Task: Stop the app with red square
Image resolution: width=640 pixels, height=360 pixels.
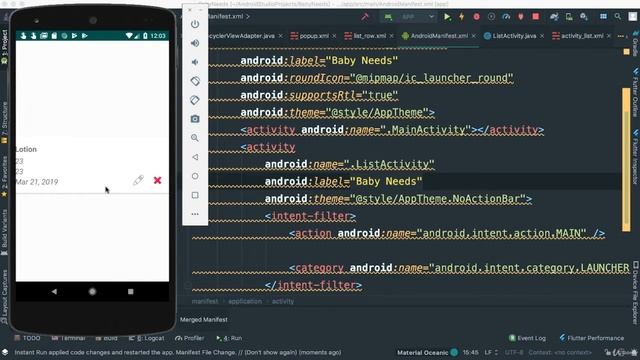Action: click(x=536, y=16)
